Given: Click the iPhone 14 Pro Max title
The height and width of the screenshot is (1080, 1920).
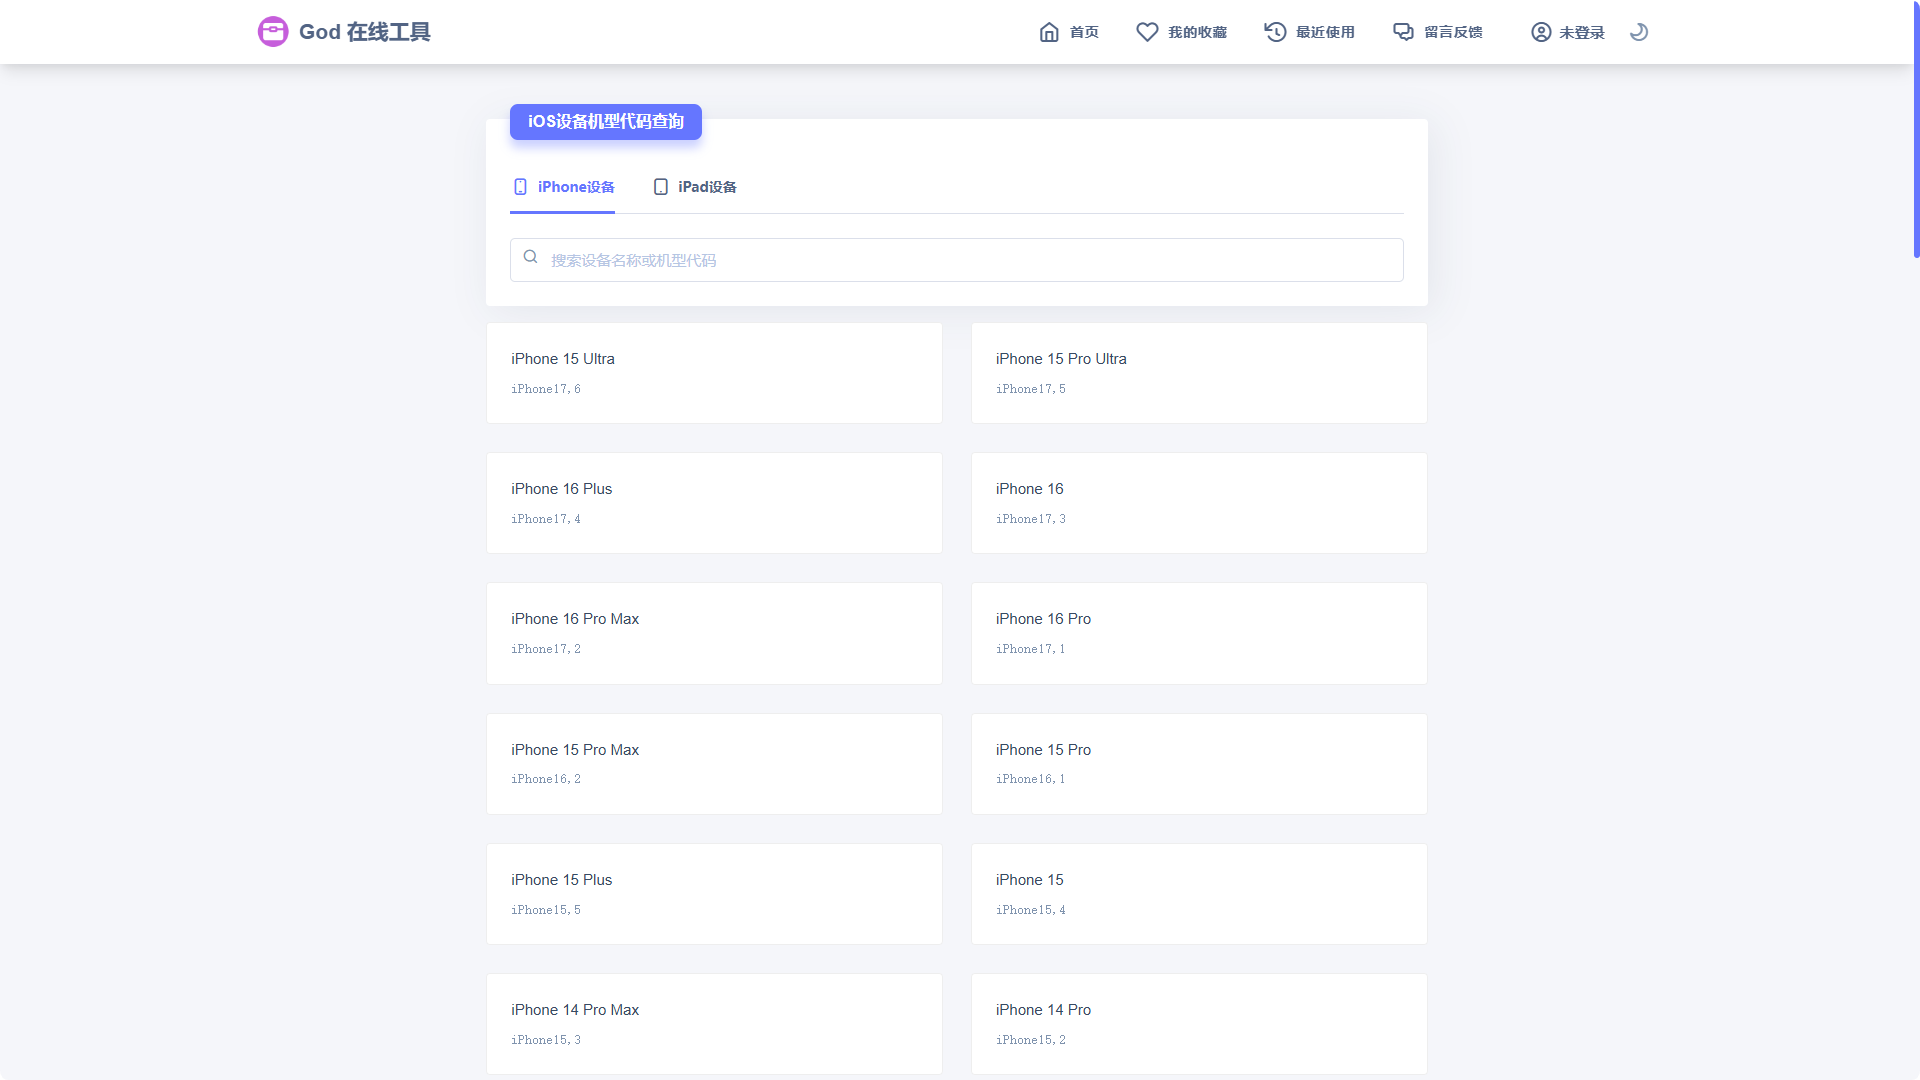Looking at the screenshot, I should 575,1010.
